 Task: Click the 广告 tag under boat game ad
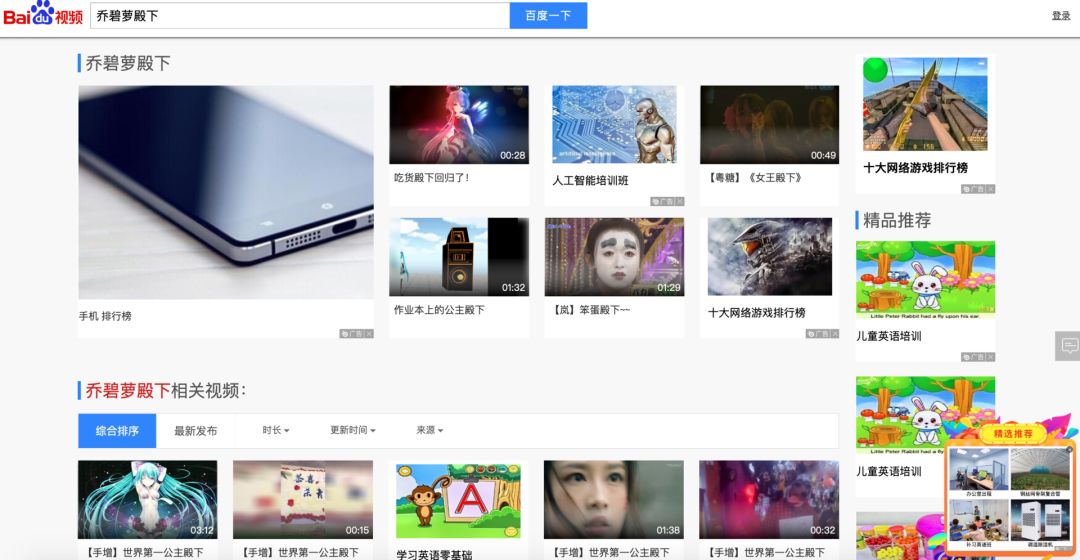(x=973, y=189)
